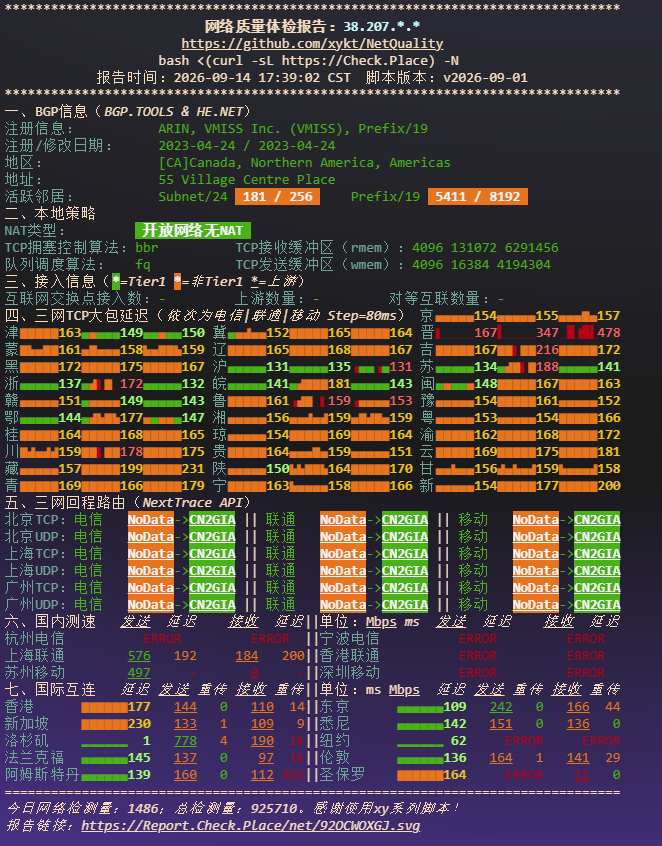Click the address 55 Village Centre Place
The height and width of the screenshot is (846, 662).
(x=247, y=180)
